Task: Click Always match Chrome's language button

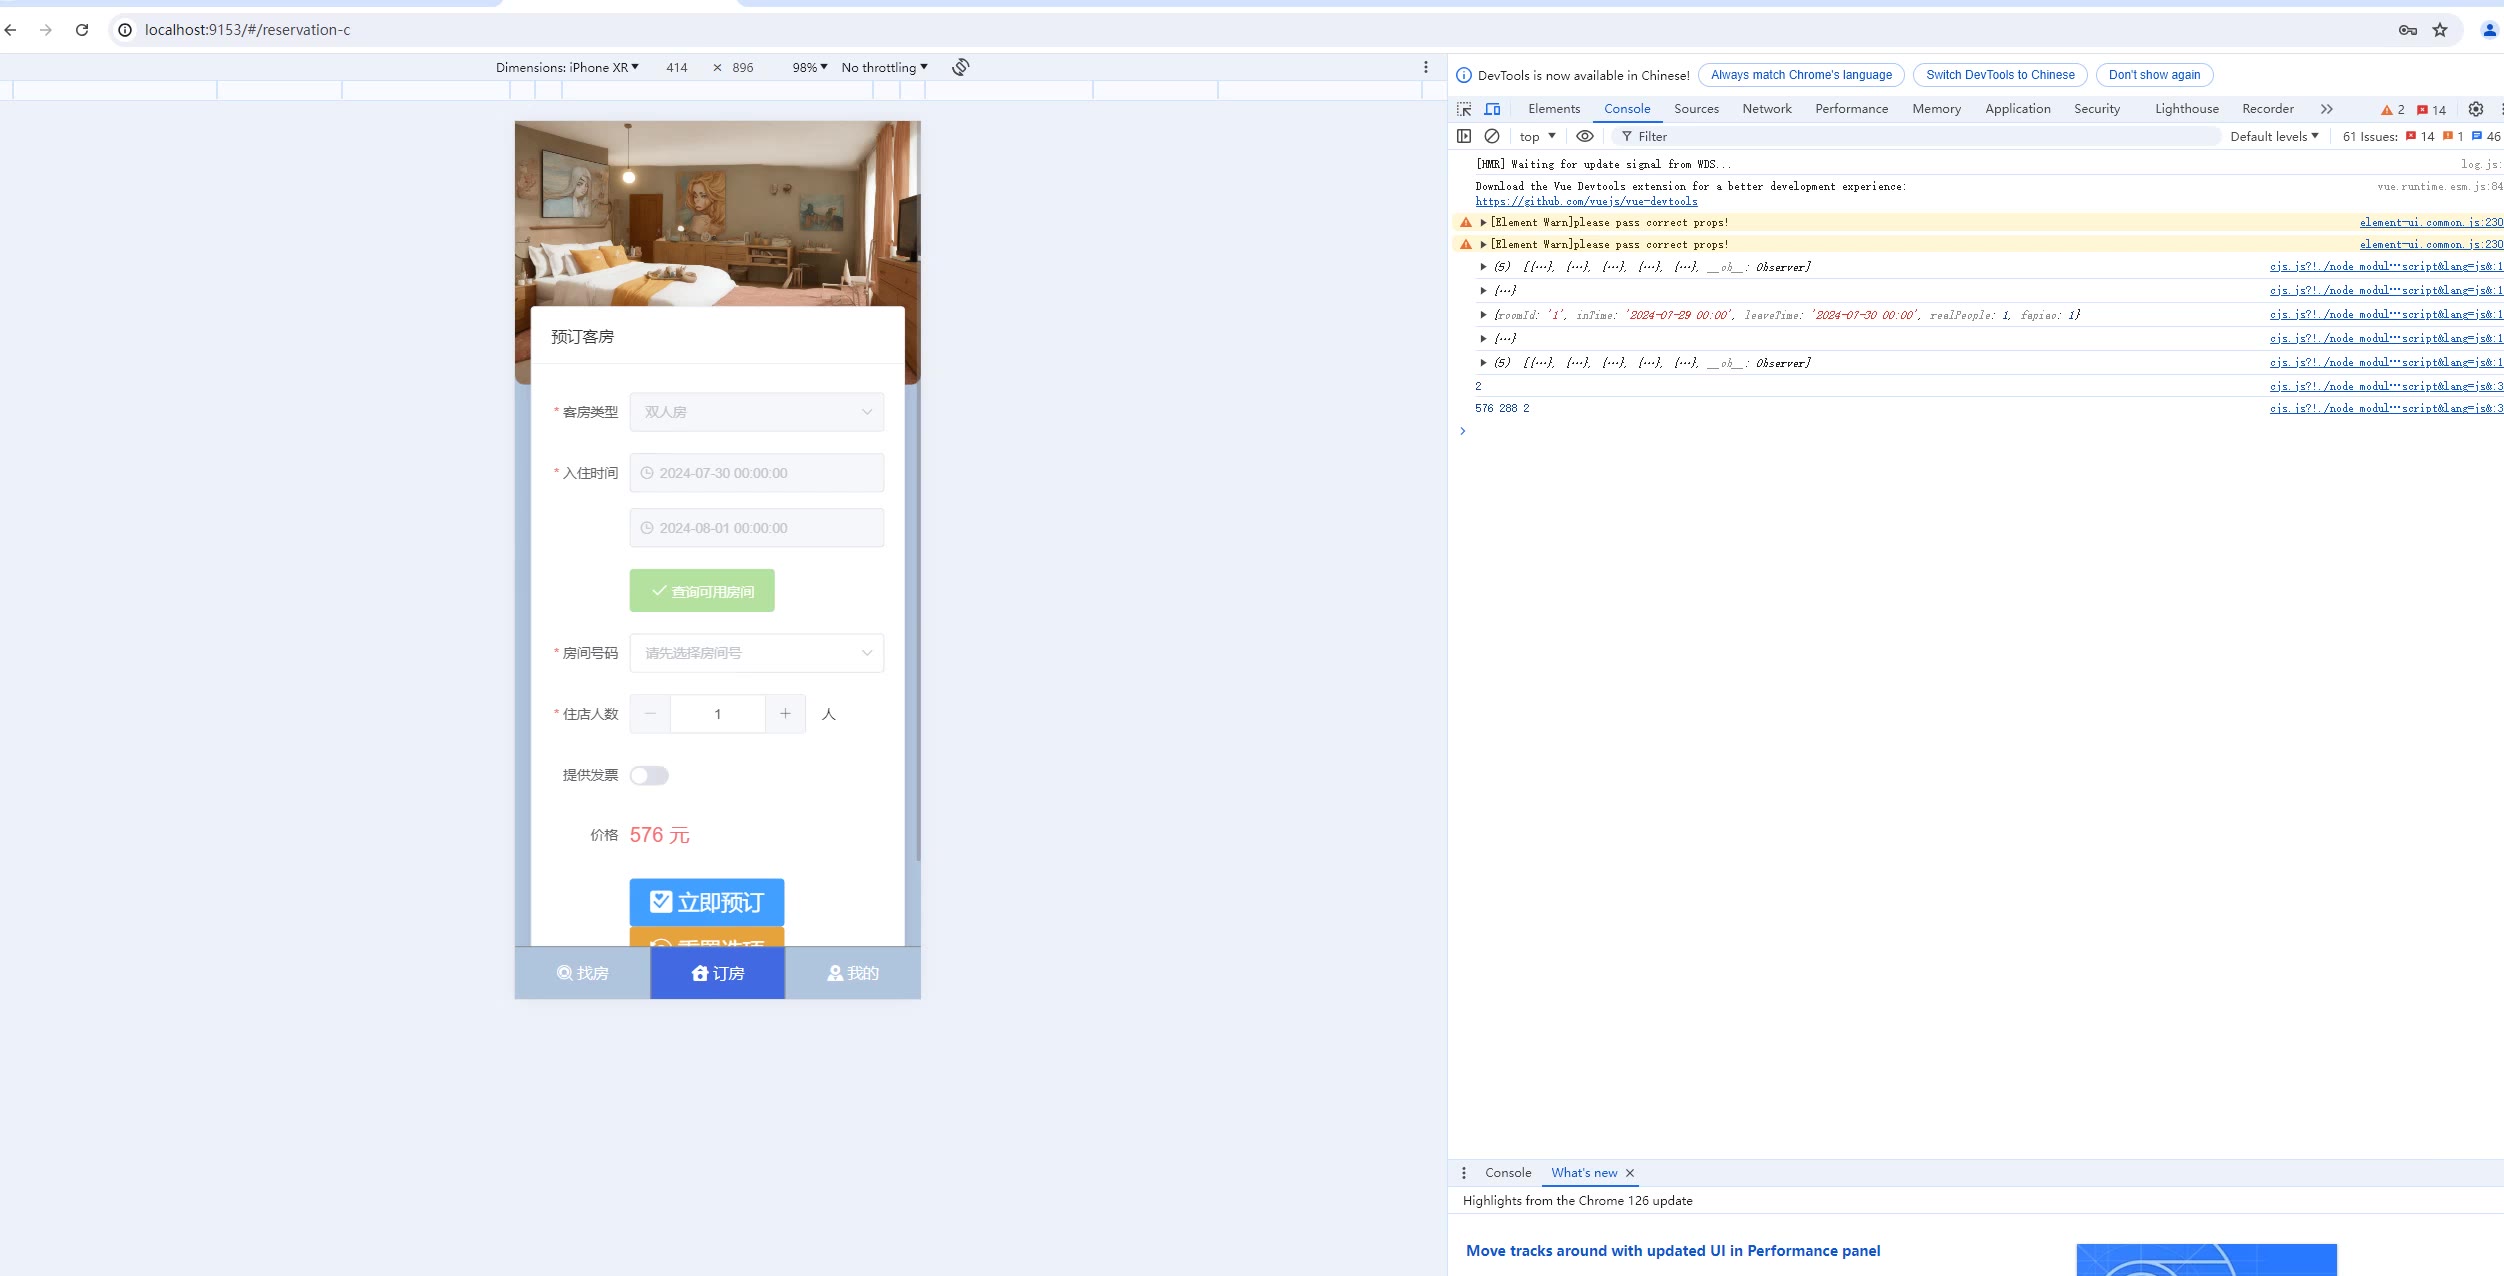Action: (x=1801, y=75)
